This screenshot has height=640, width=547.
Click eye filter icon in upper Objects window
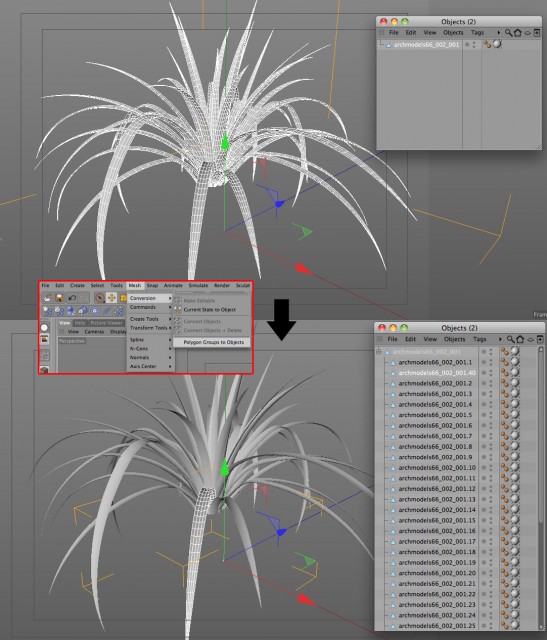[527, 33]
